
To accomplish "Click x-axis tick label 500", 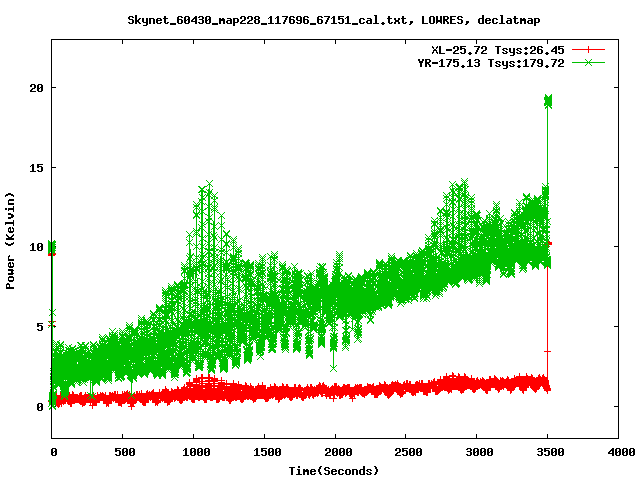I will 124,452.
